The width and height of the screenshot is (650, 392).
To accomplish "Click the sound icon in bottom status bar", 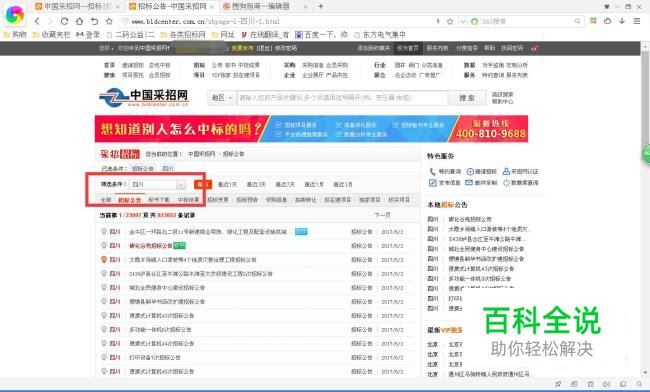I will pyautogui.click(x=606, y=384).
